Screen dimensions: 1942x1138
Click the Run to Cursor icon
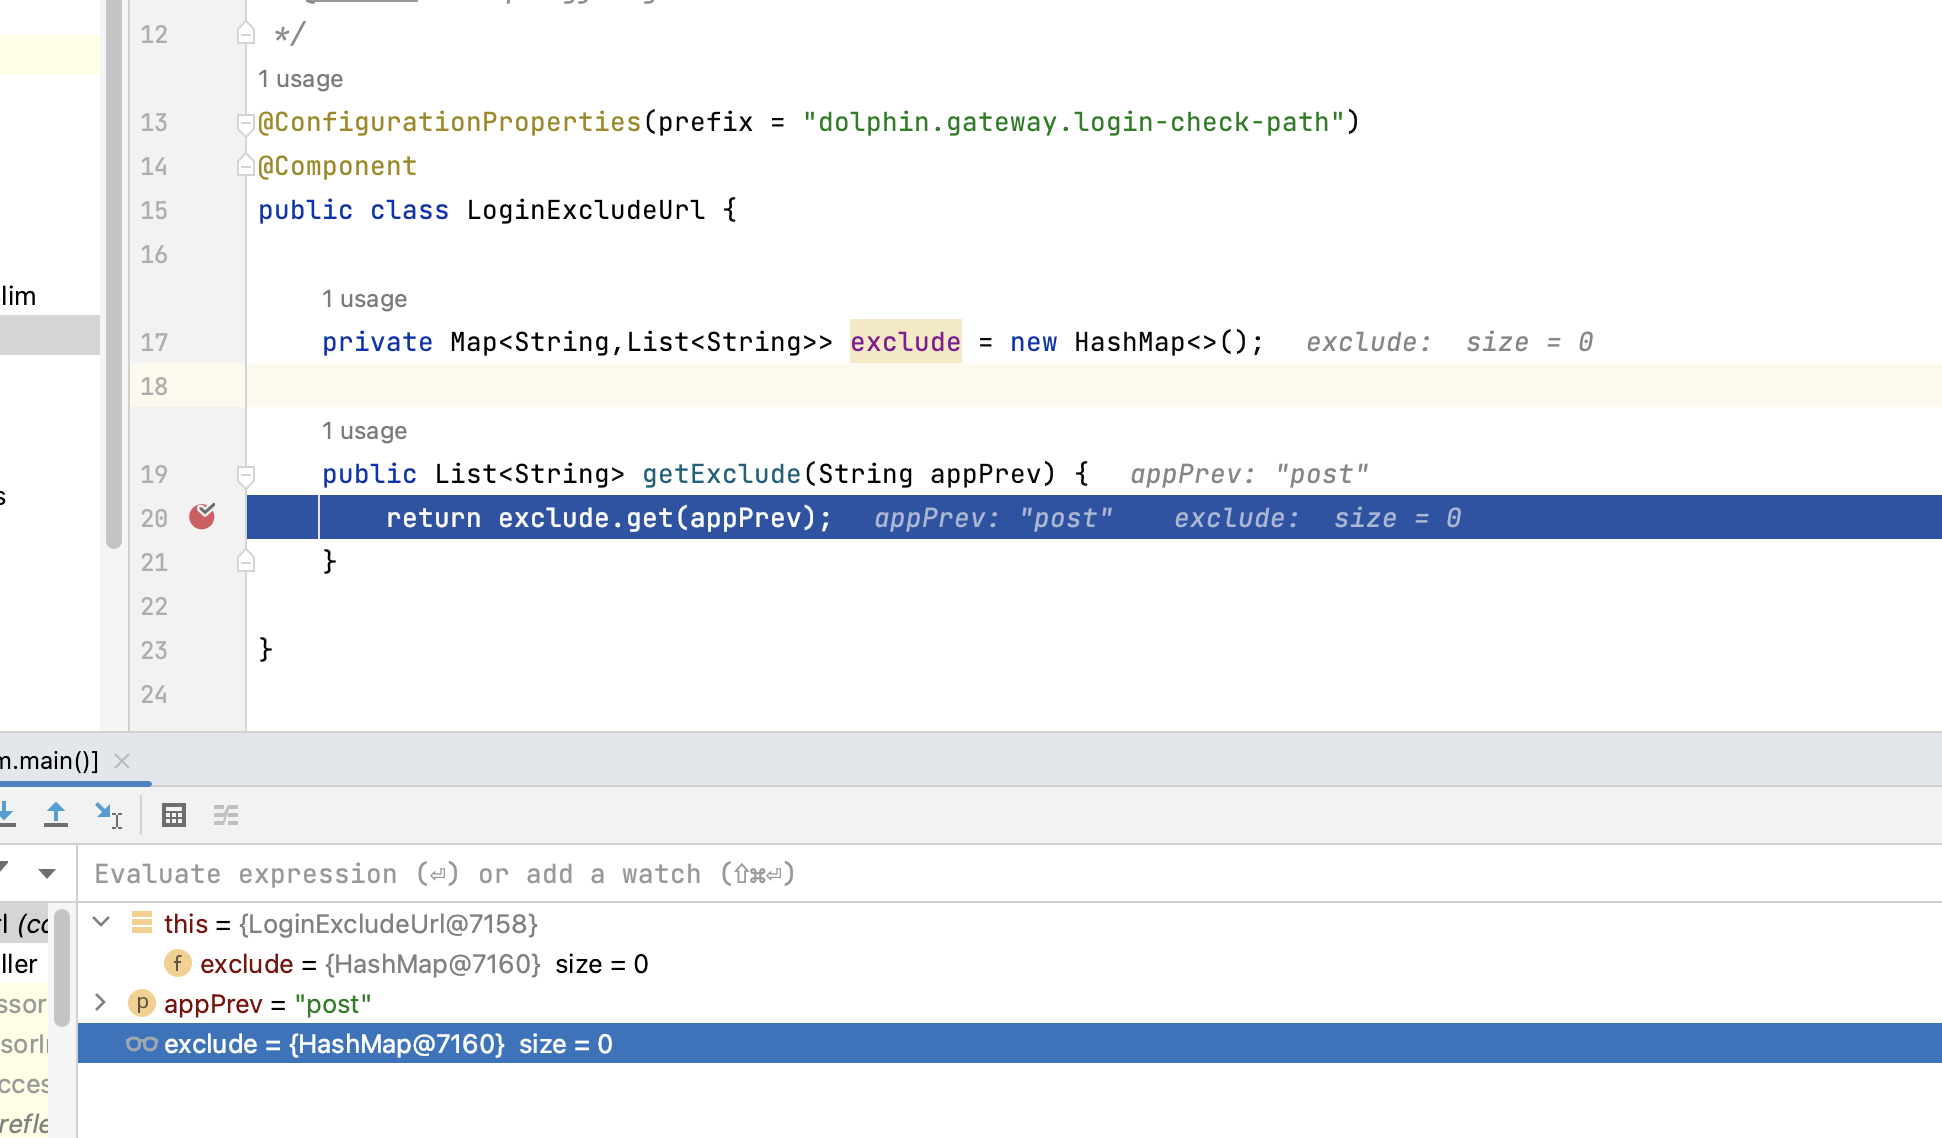[x=109, y=815]
